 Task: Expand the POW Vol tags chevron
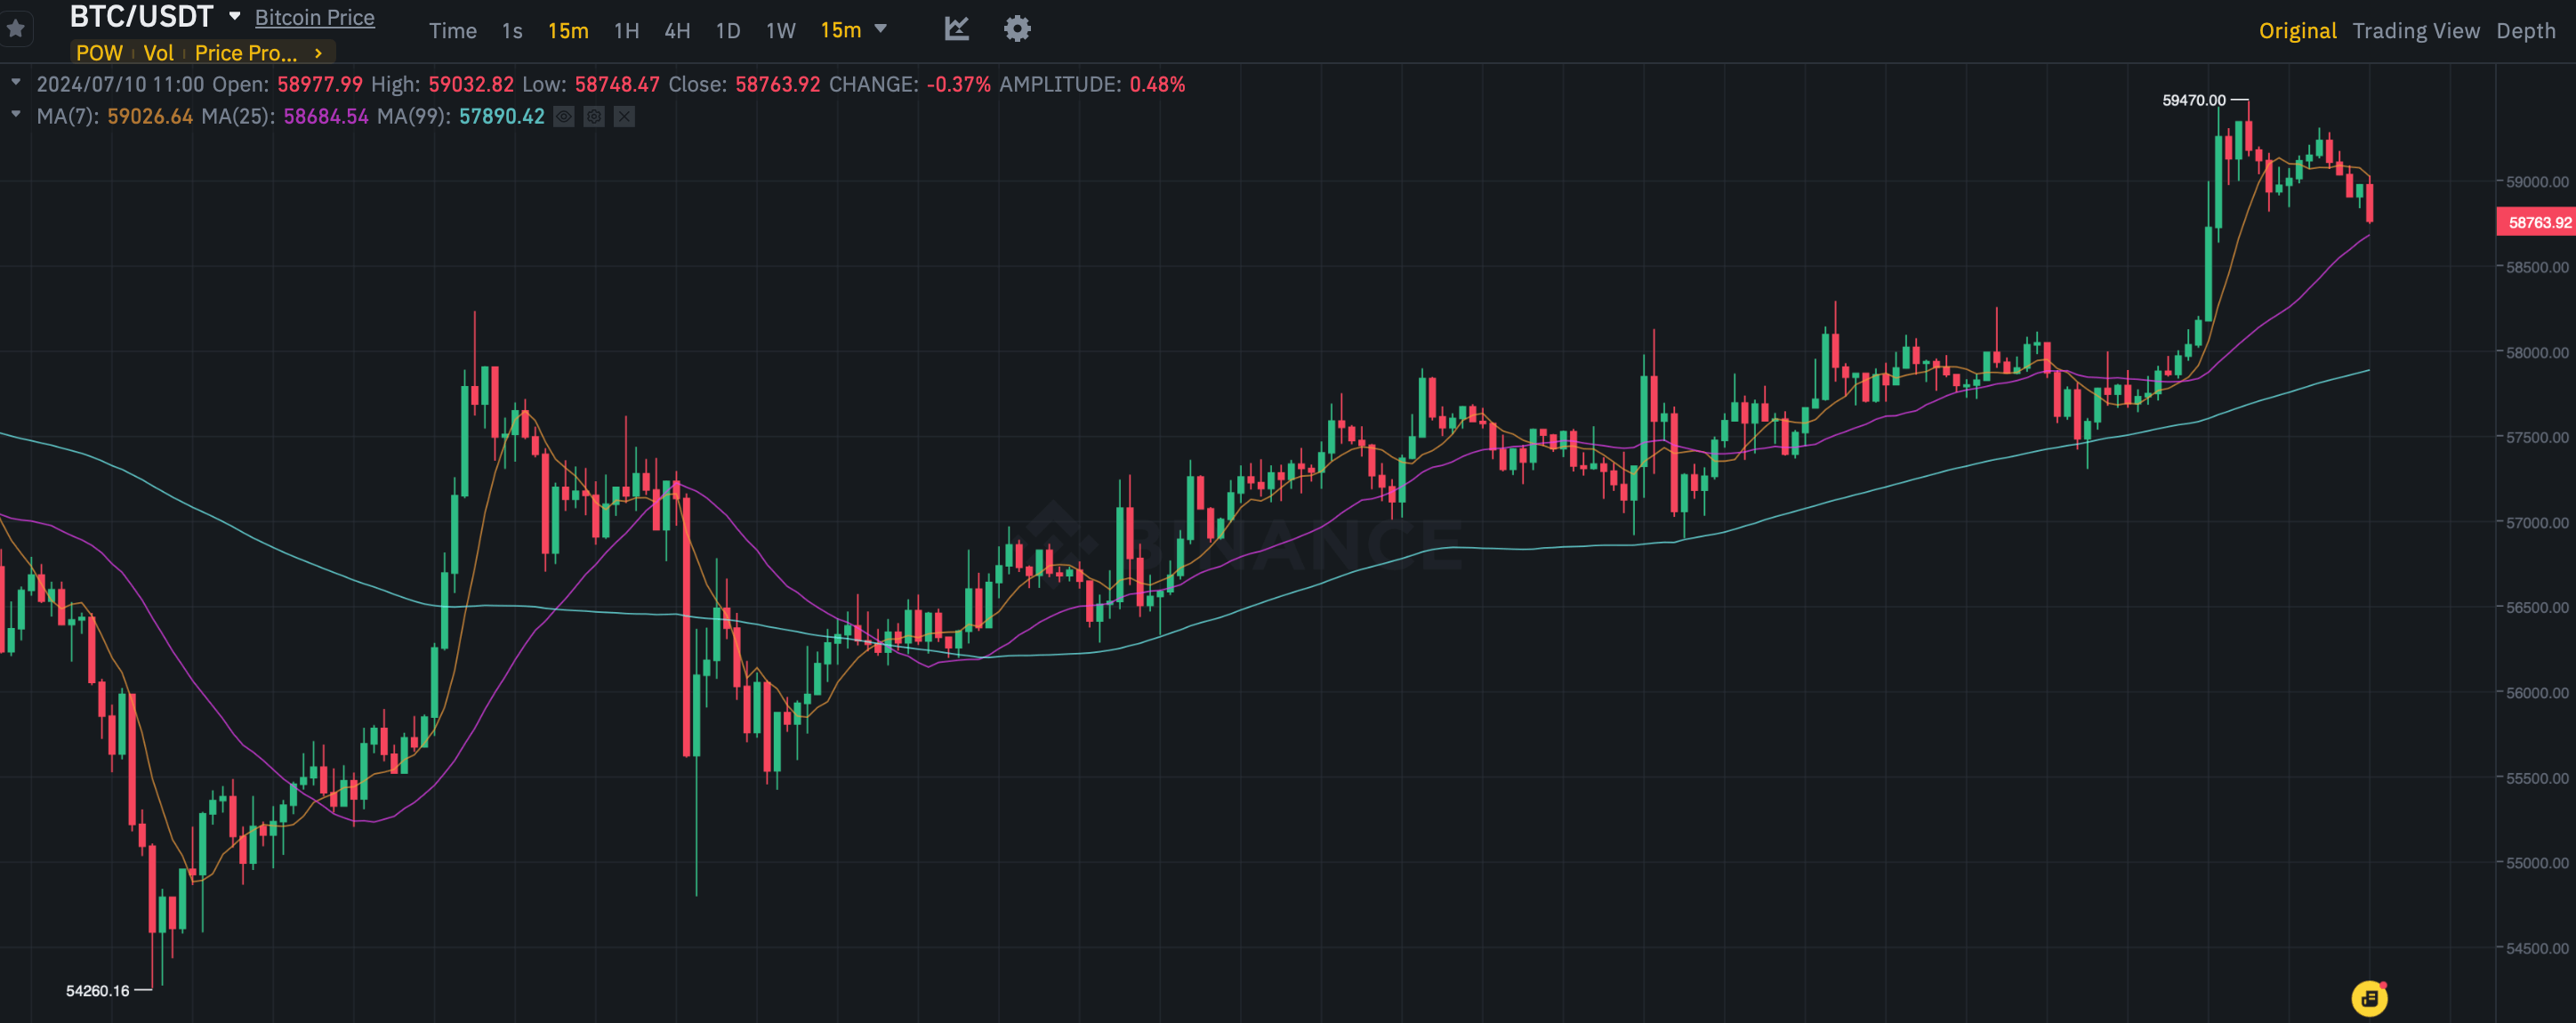coord(318,53)
